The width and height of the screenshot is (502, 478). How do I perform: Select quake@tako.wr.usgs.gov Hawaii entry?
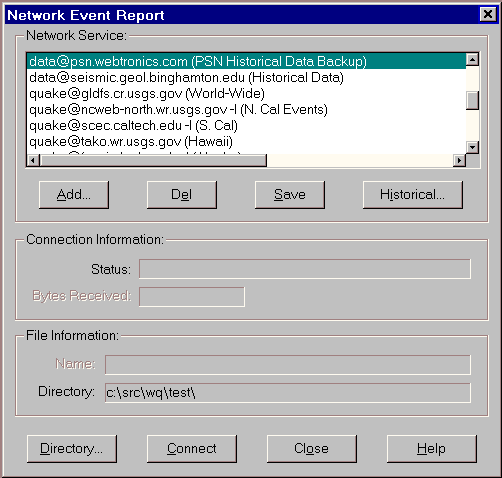(x=246, y=141)
